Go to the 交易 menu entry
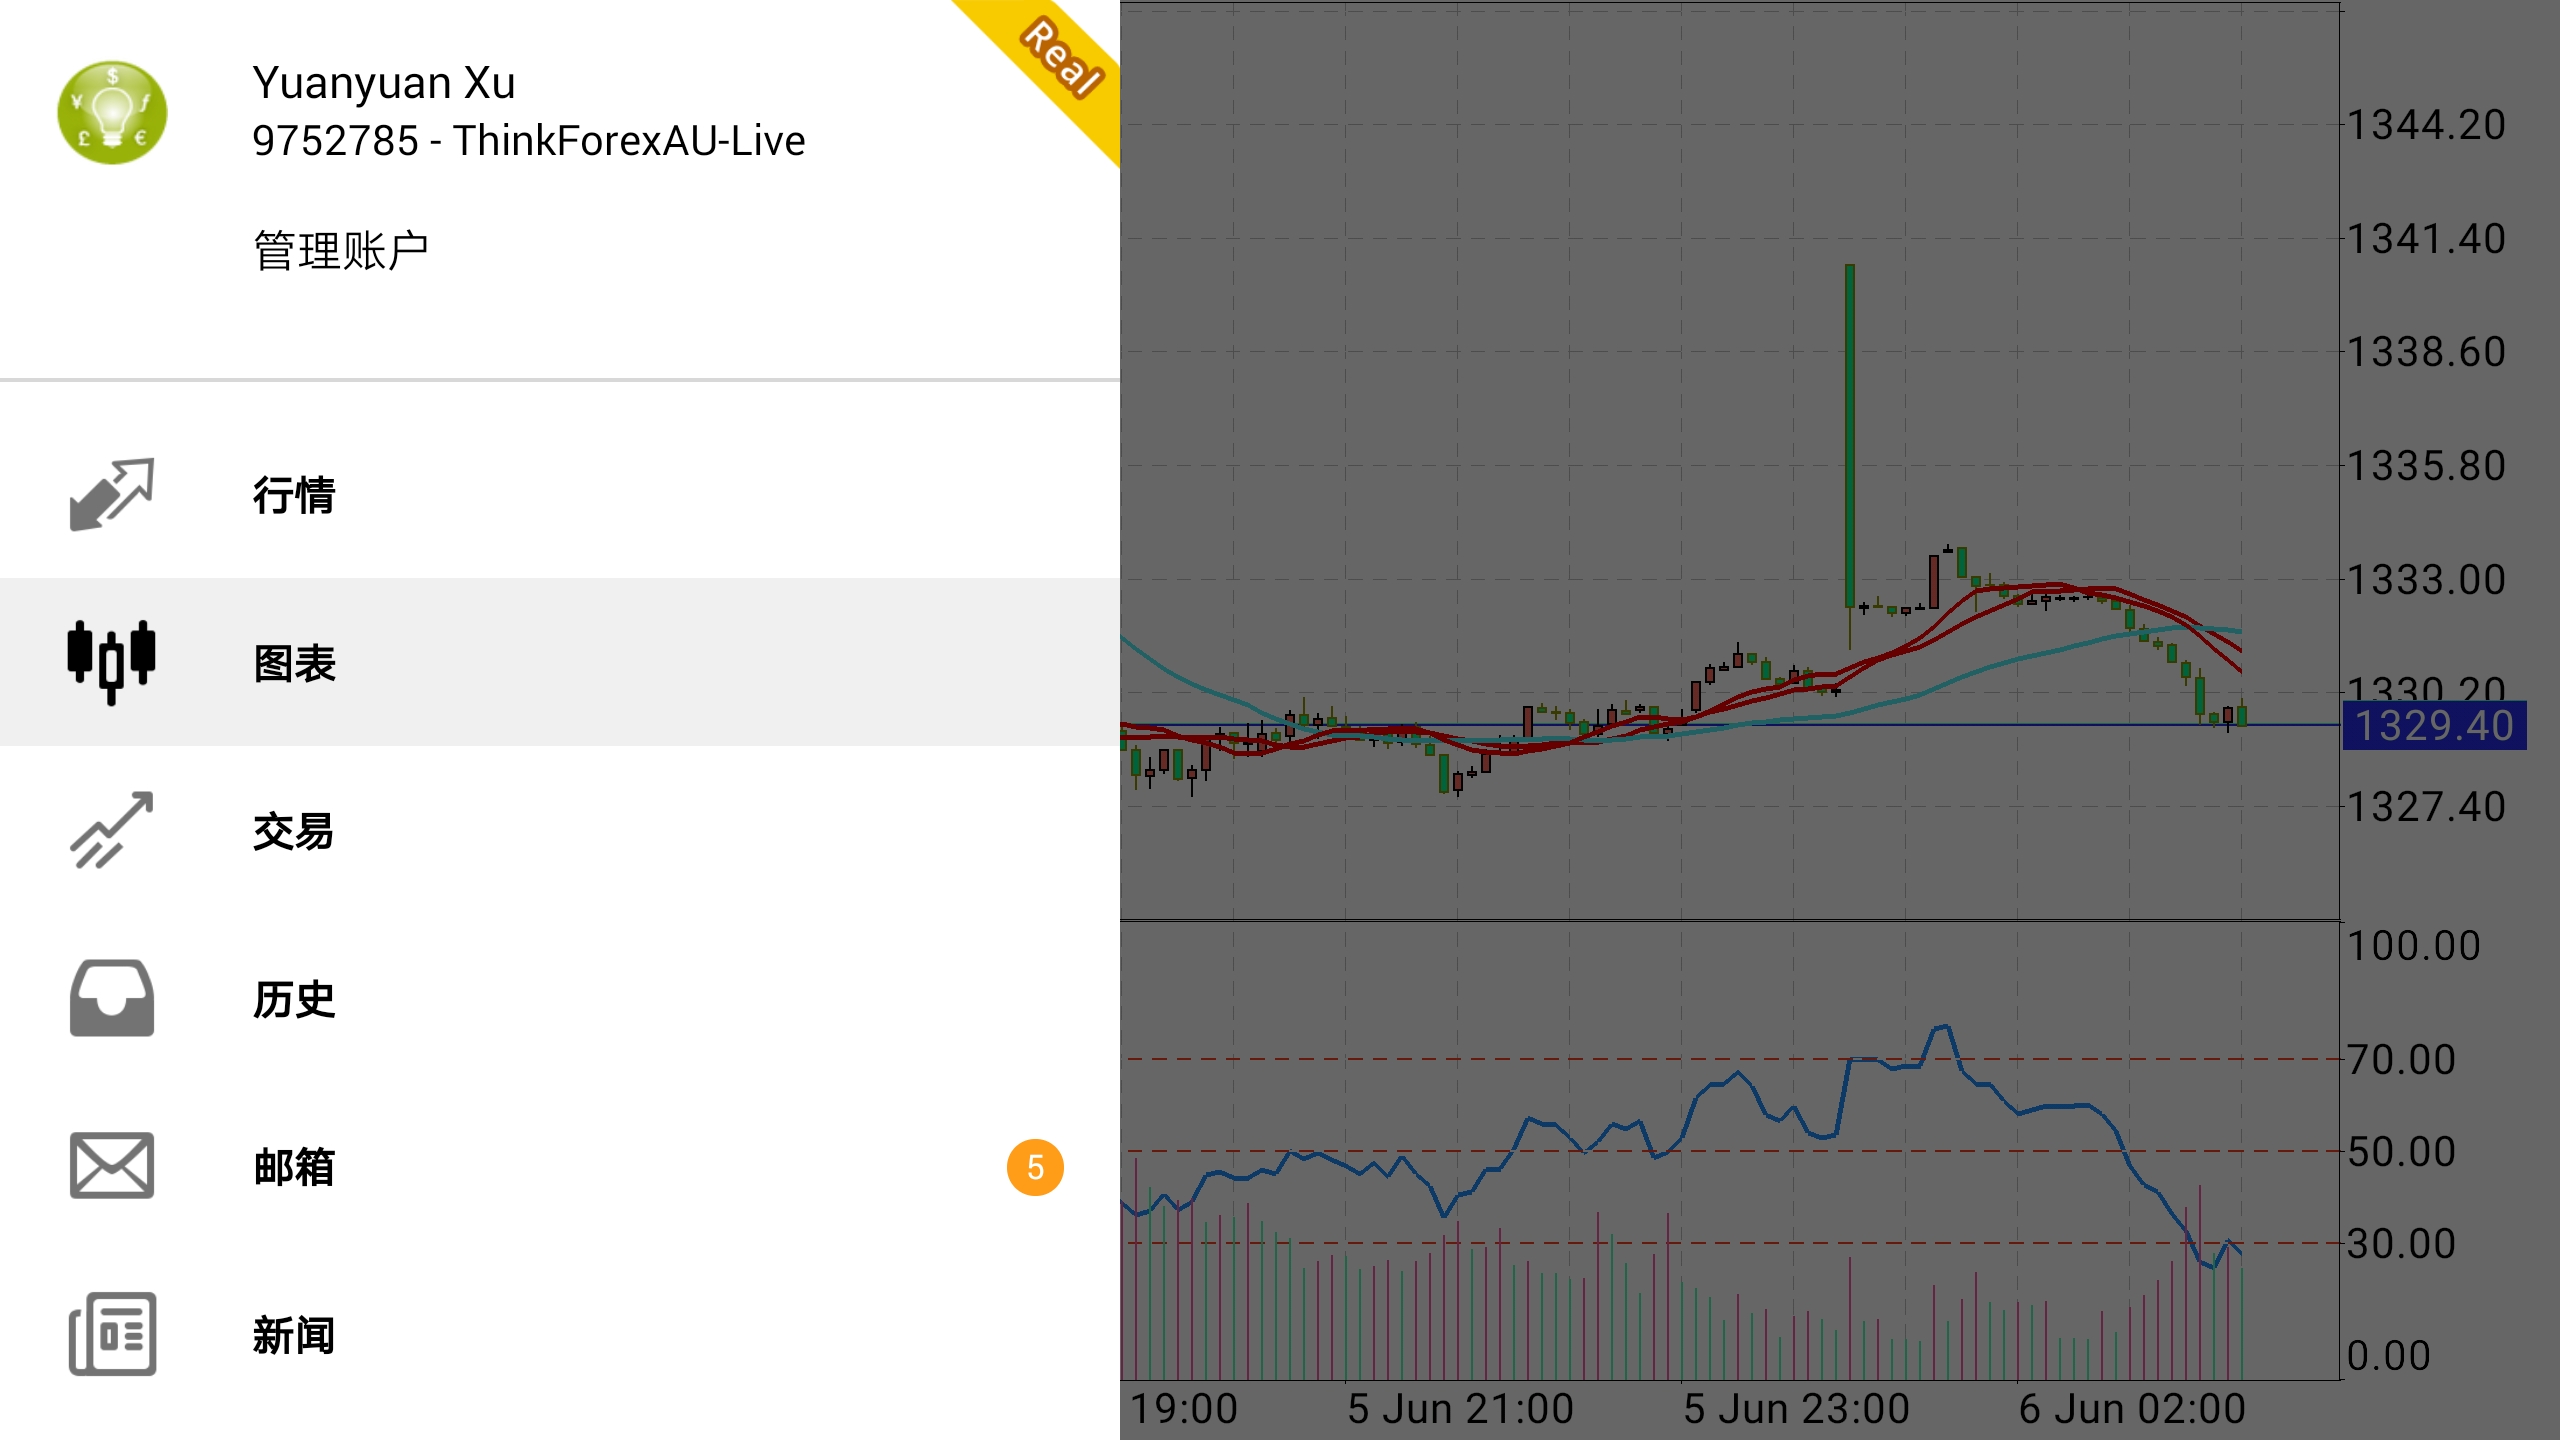2560x1440 pixels. point(294,831)
